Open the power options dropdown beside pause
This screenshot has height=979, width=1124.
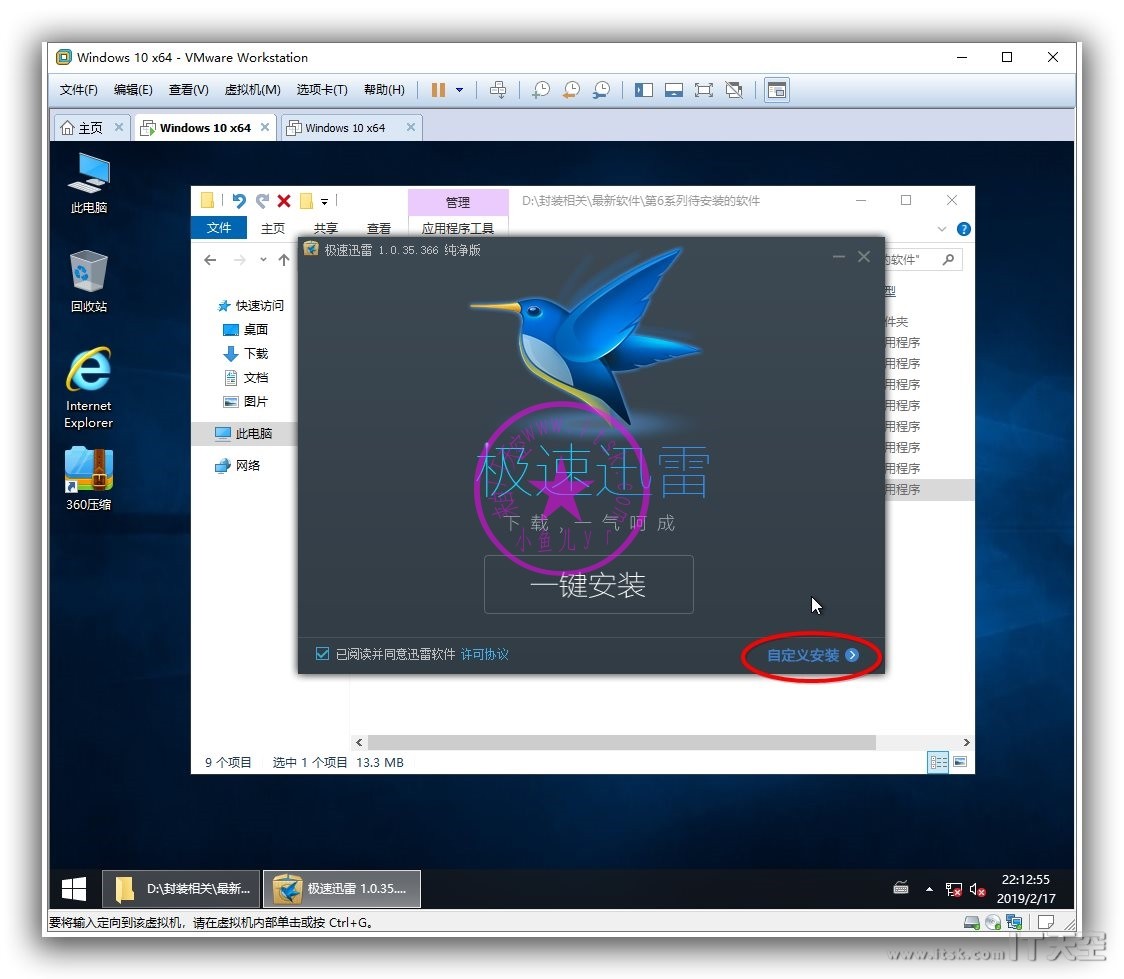pyautogui.click(x=459, y=90)
